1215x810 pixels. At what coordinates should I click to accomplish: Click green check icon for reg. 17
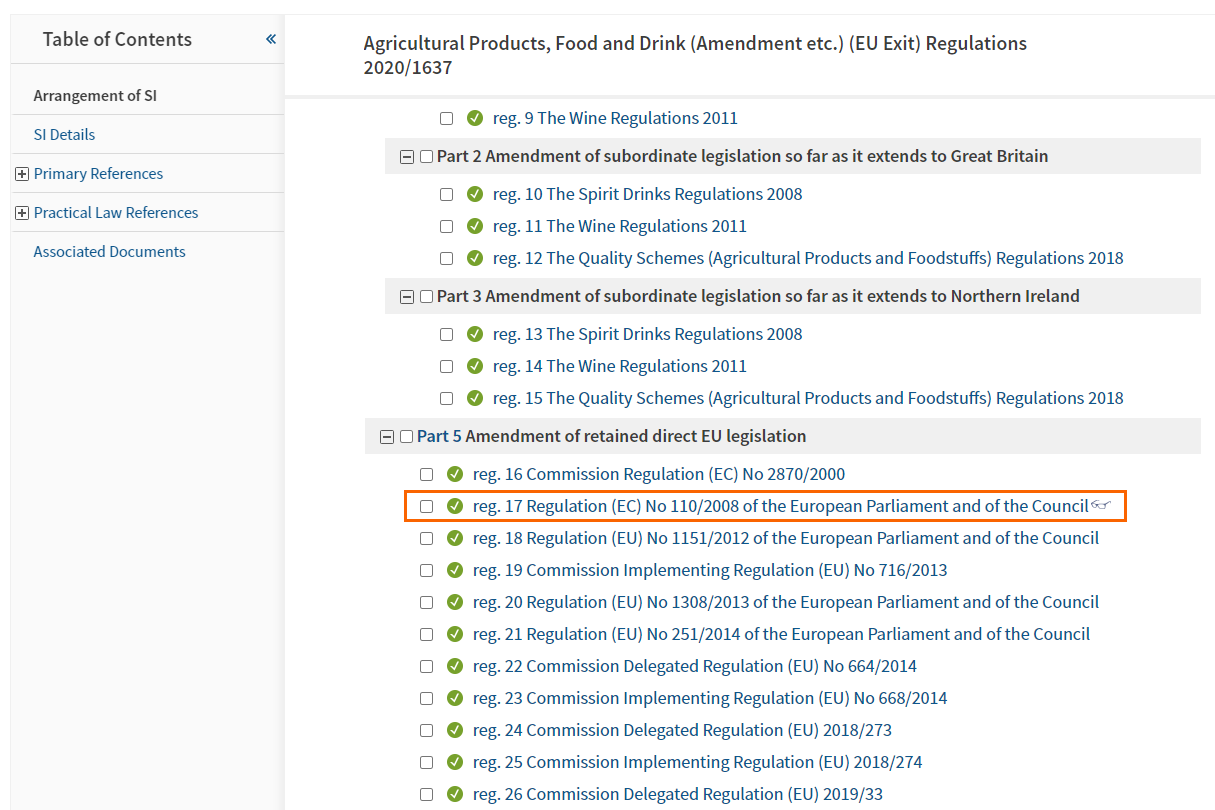pyautogui.click(x=455, y=506)
